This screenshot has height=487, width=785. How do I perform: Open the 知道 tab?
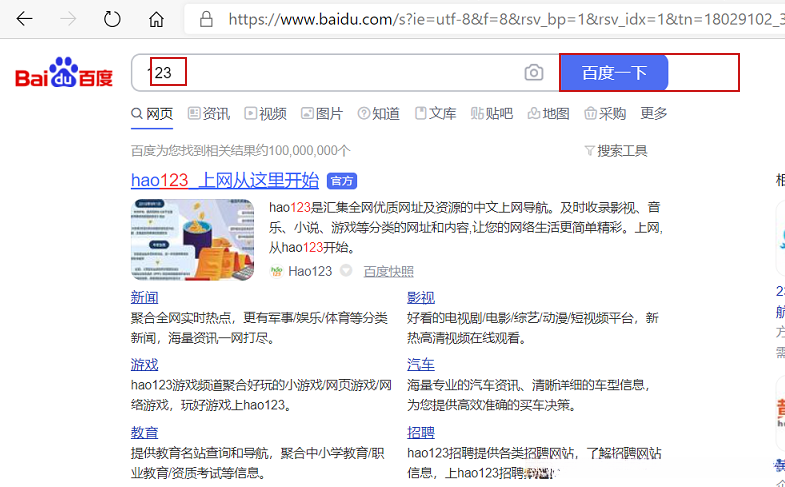[378, 114]
